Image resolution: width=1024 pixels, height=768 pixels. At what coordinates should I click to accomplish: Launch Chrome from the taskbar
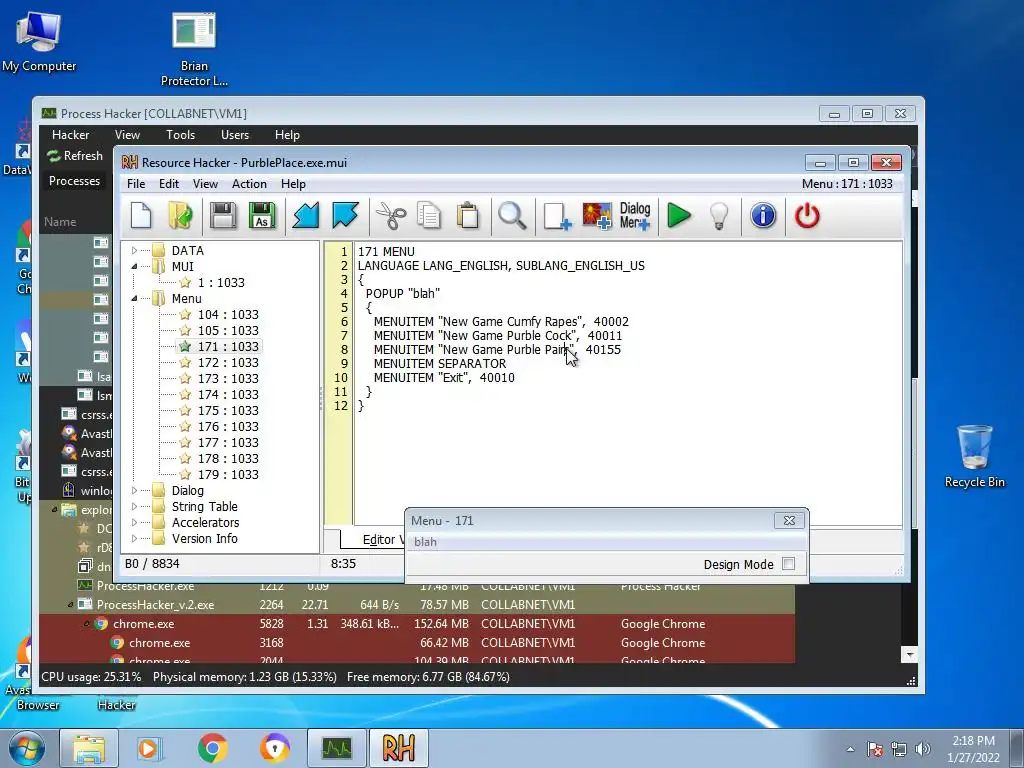pos(212,748)
